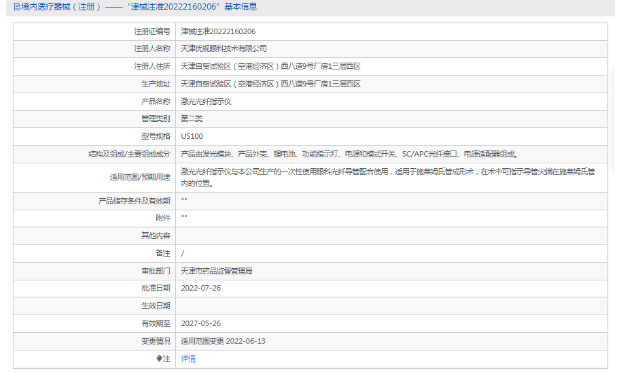Select the composition text mentioning SC/APC
This screenshot has height=373, width=618.
(349, 154)
